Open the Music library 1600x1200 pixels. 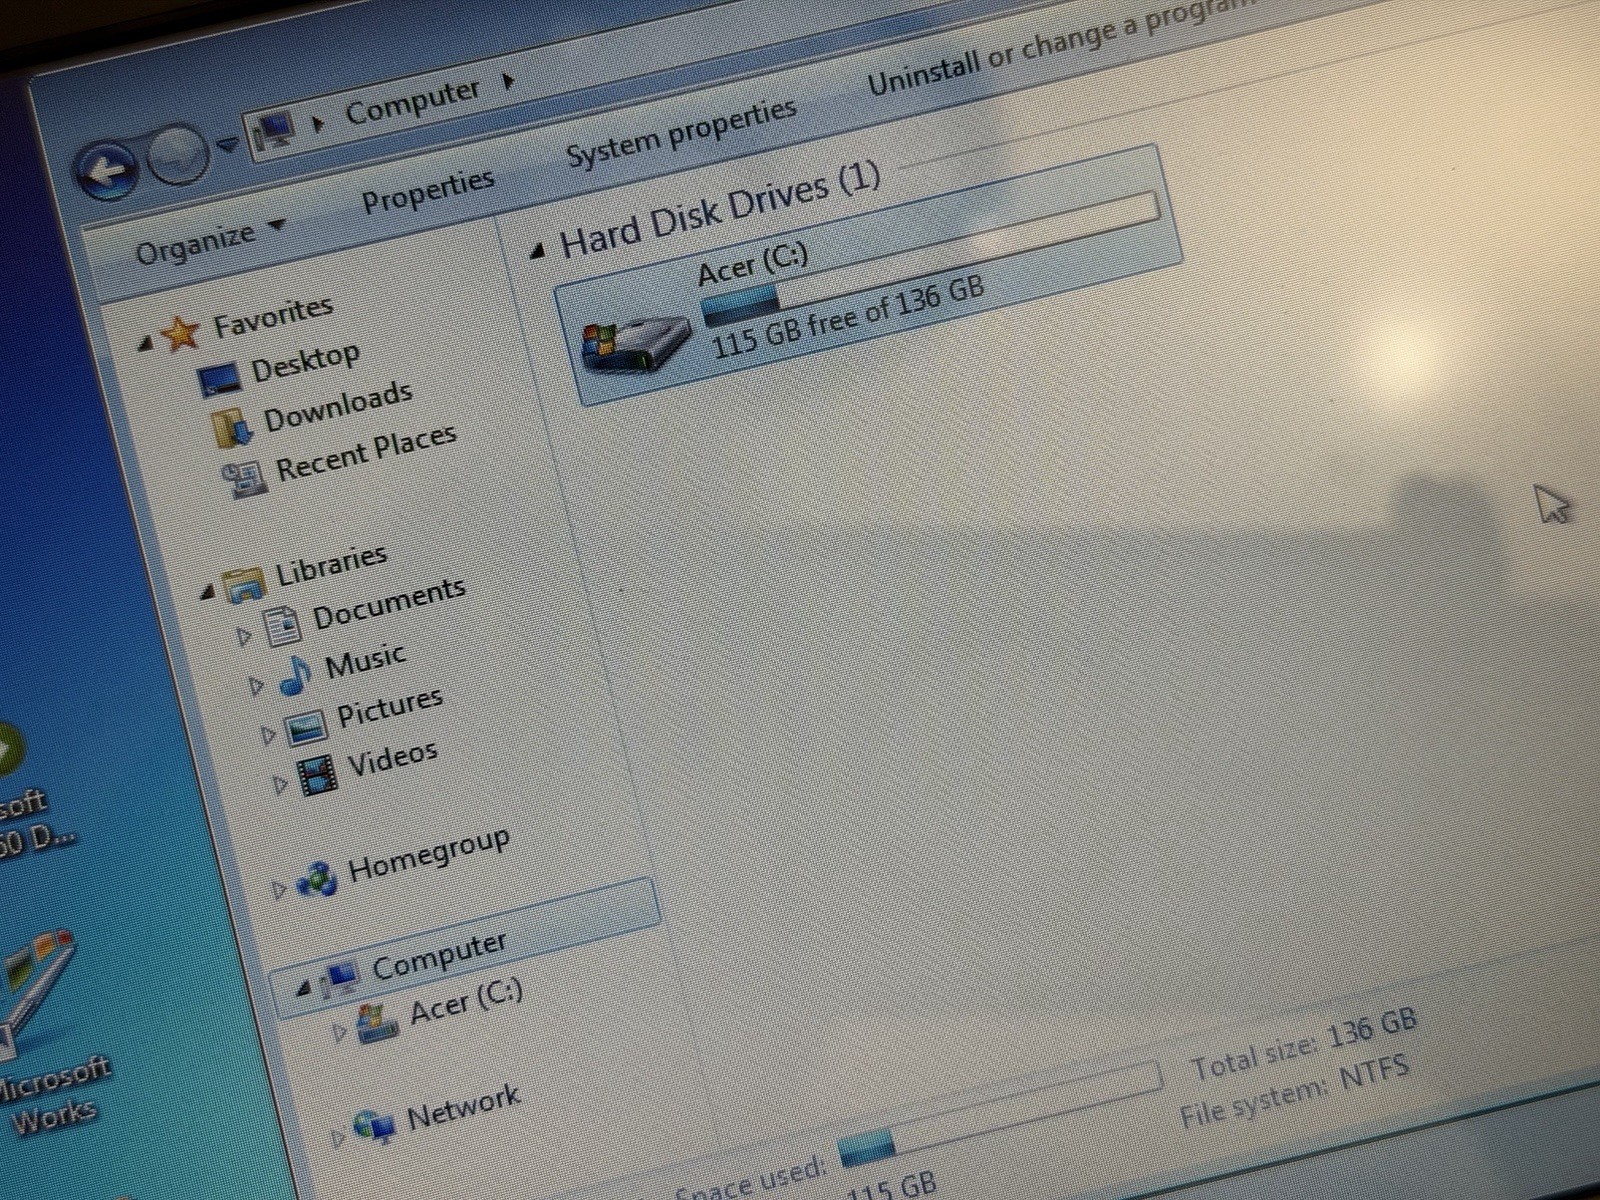[x=365, y=660]
